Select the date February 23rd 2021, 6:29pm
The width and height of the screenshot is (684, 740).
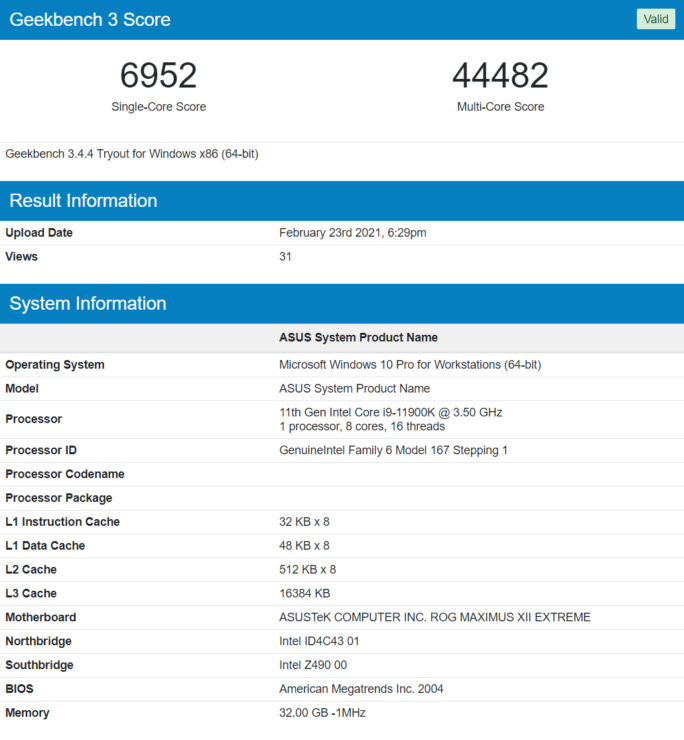coord(353,233)
